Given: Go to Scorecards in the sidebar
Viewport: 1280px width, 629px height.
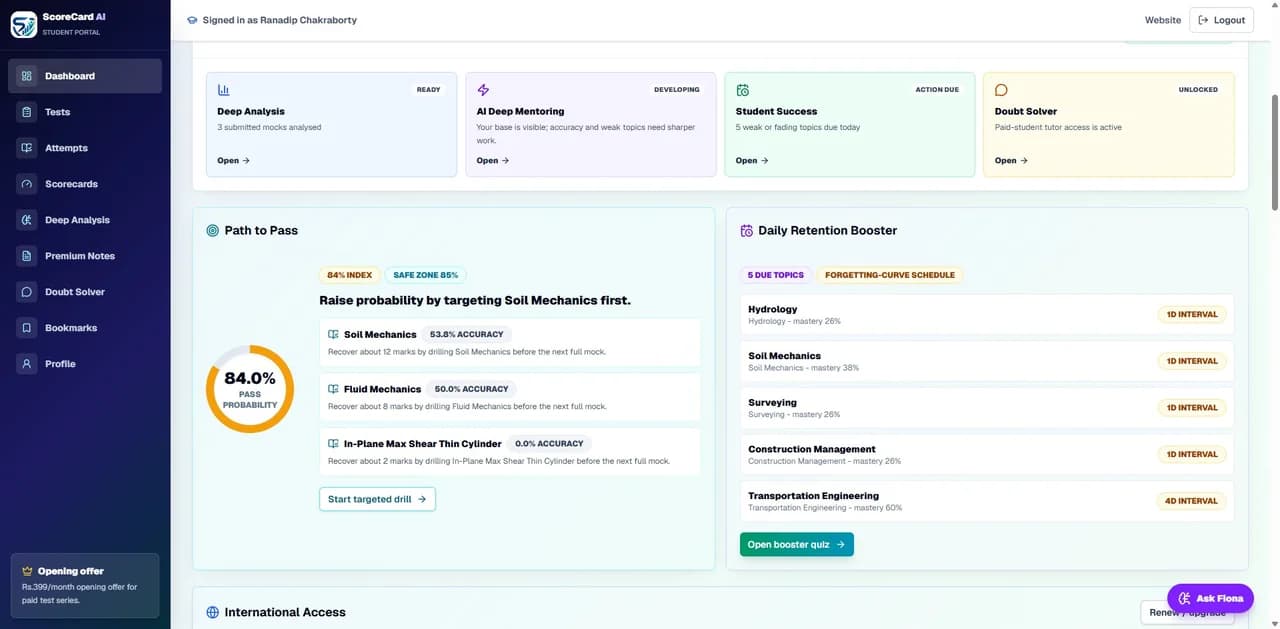Looking at the screenshot, I should pyautogui.click(x=85, y=184).
